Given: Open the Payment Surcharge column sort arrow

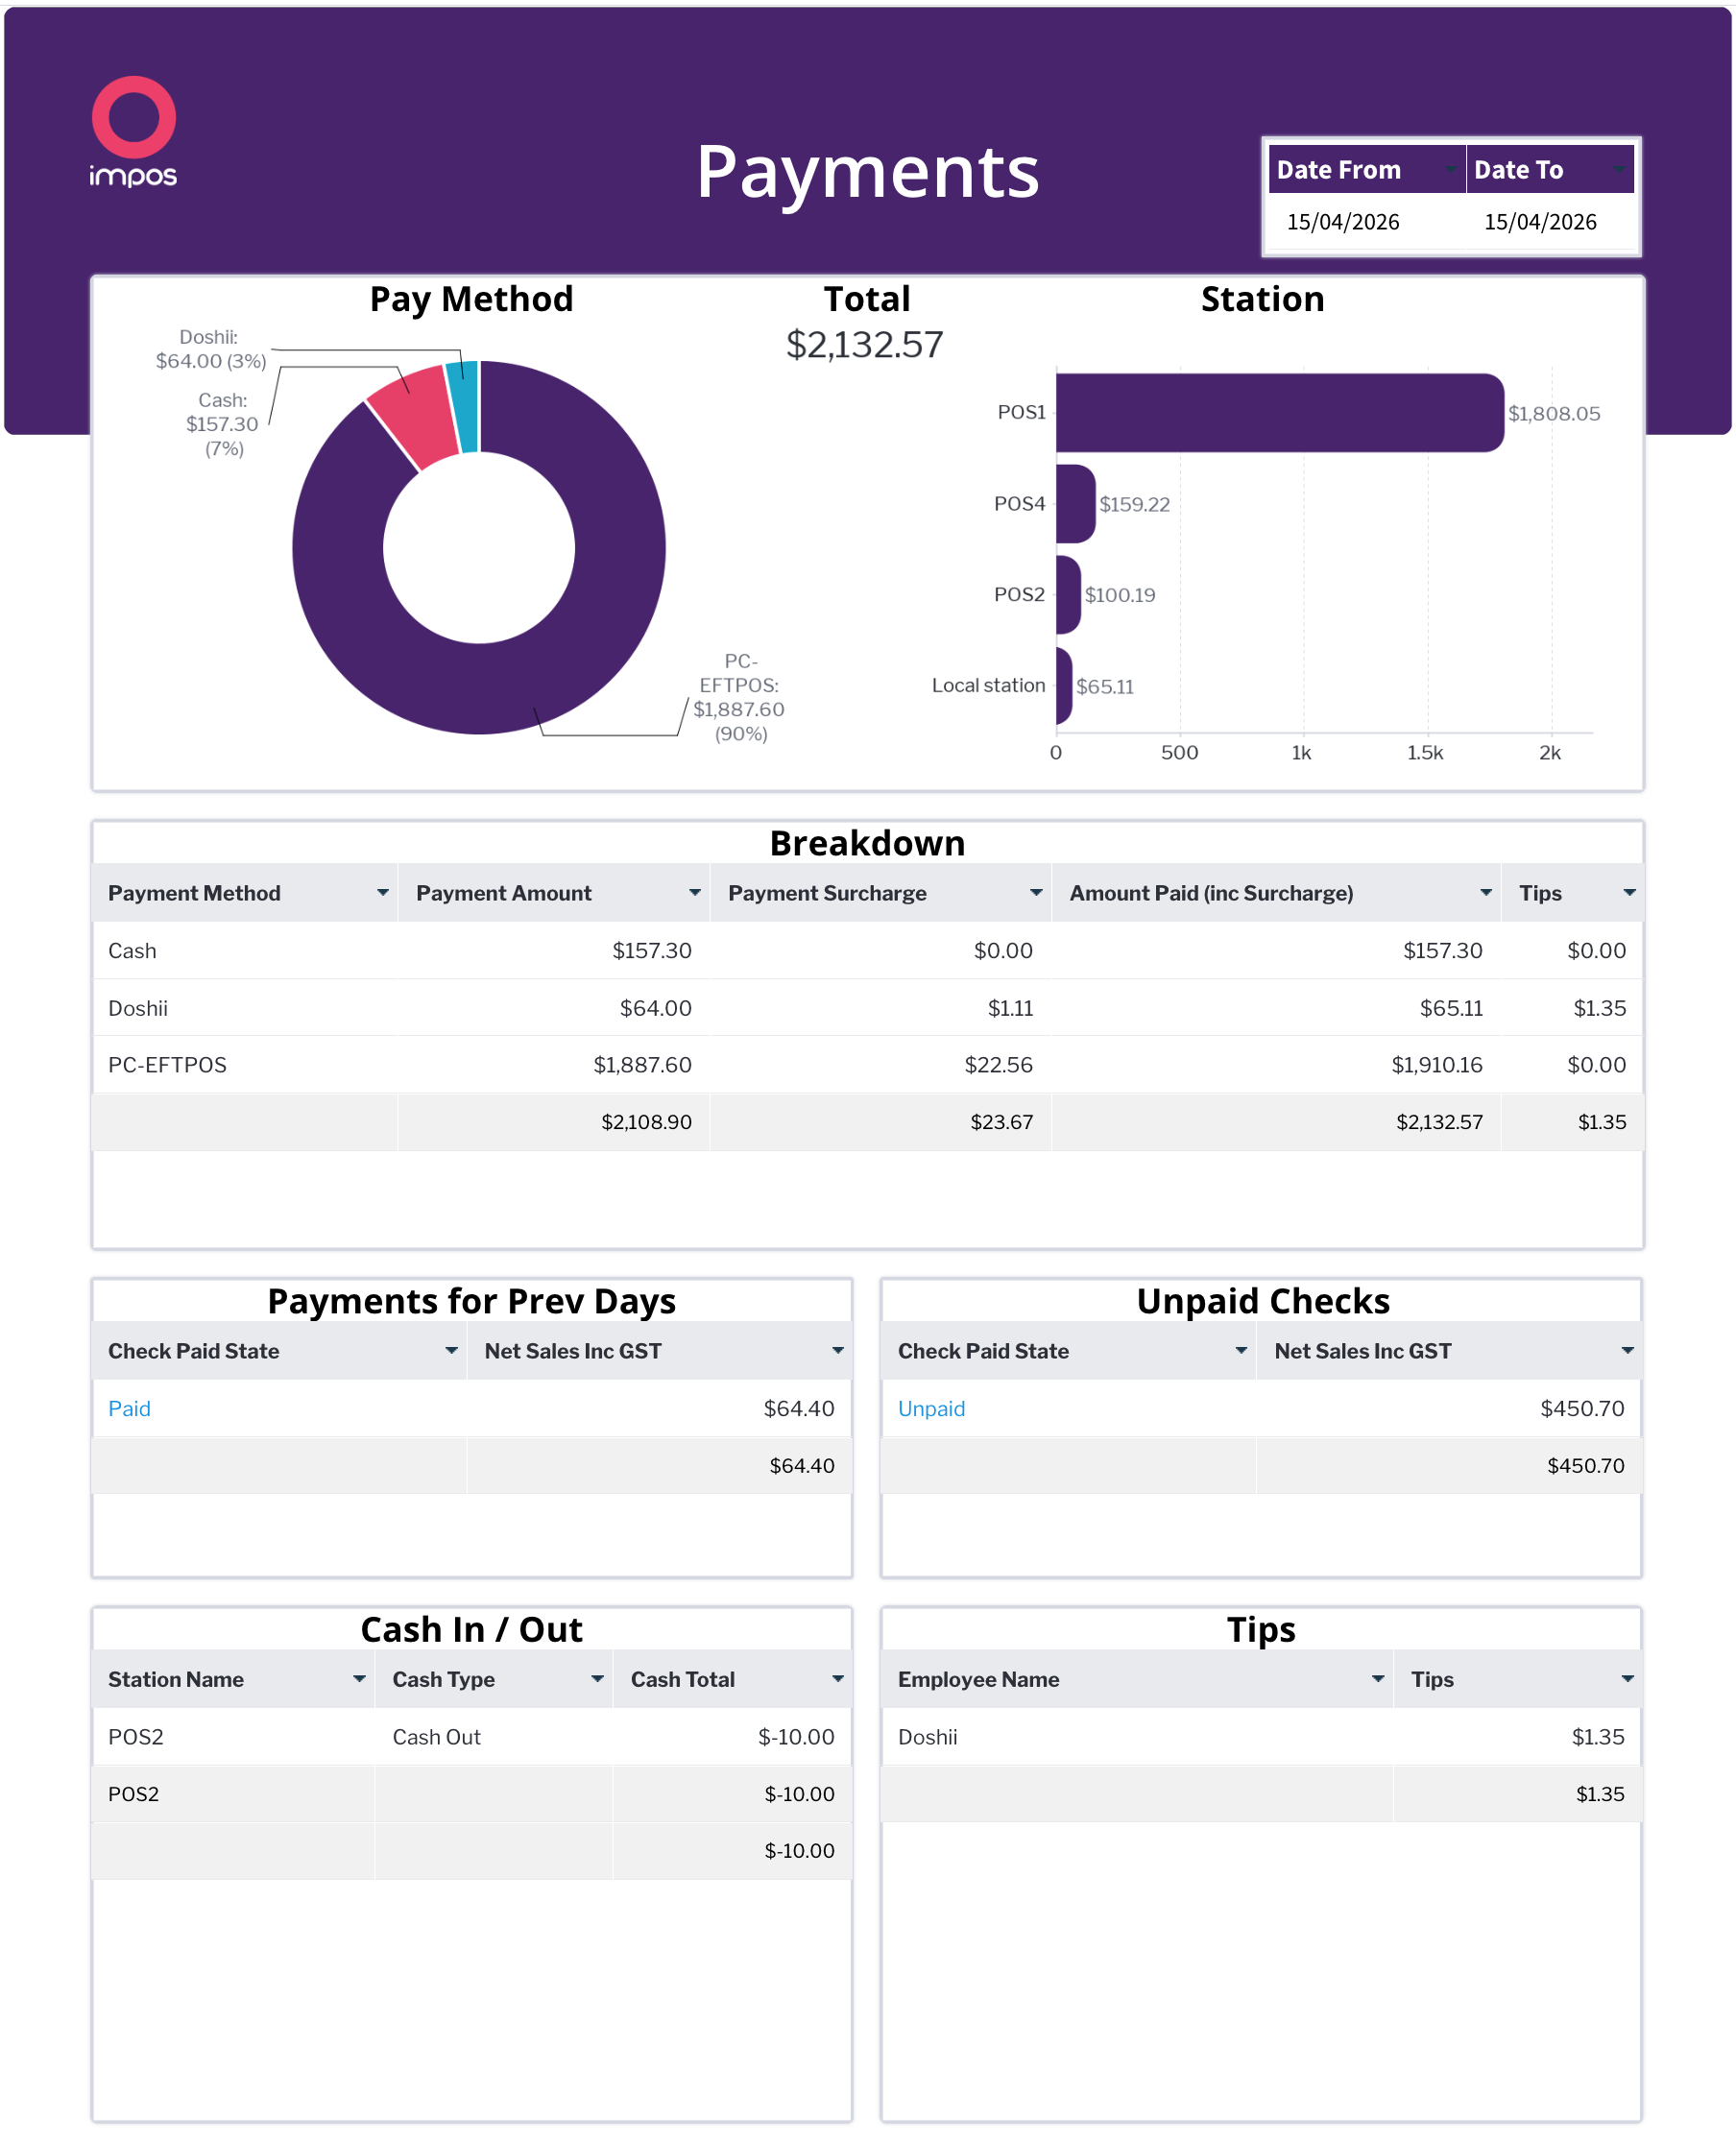Looking at the screenshot, I should point(1036,893).
